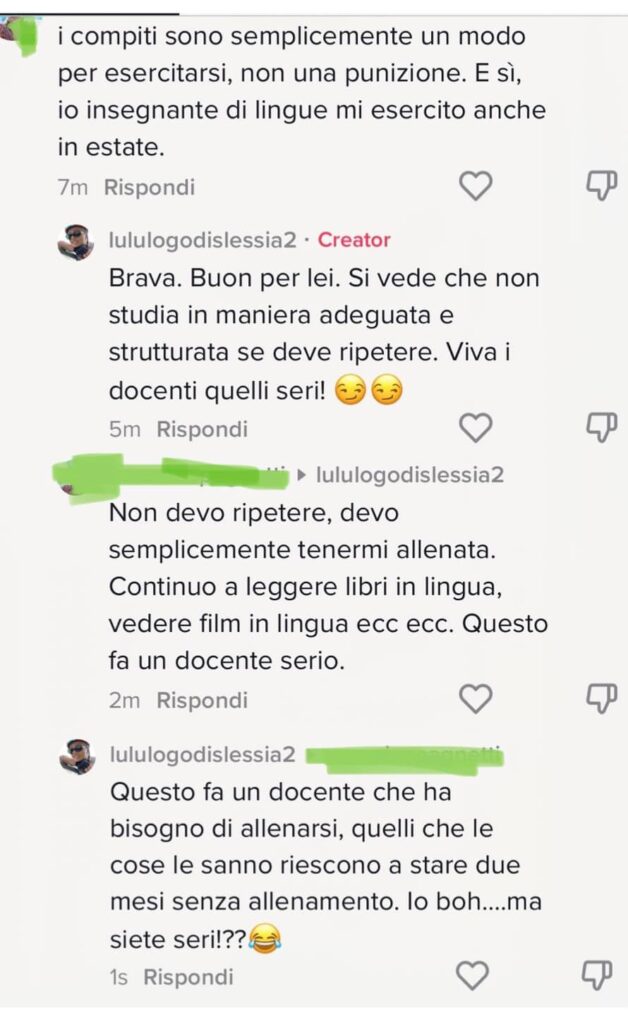Tap Rispondi under the 7m comment
This screenshot has width=628, height=1024.
tap(149, 187)
